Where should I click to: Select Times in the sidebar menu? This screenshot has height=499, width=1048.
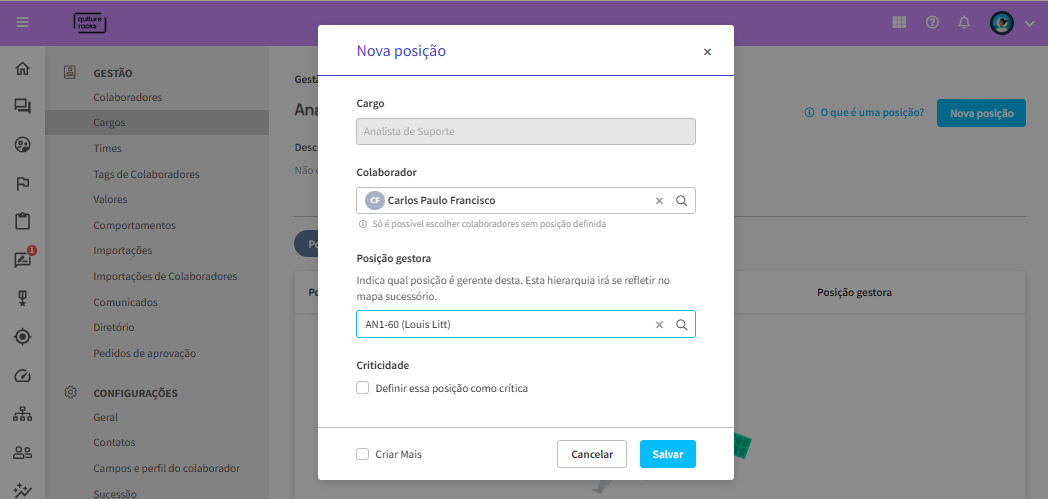pos(108,148)
